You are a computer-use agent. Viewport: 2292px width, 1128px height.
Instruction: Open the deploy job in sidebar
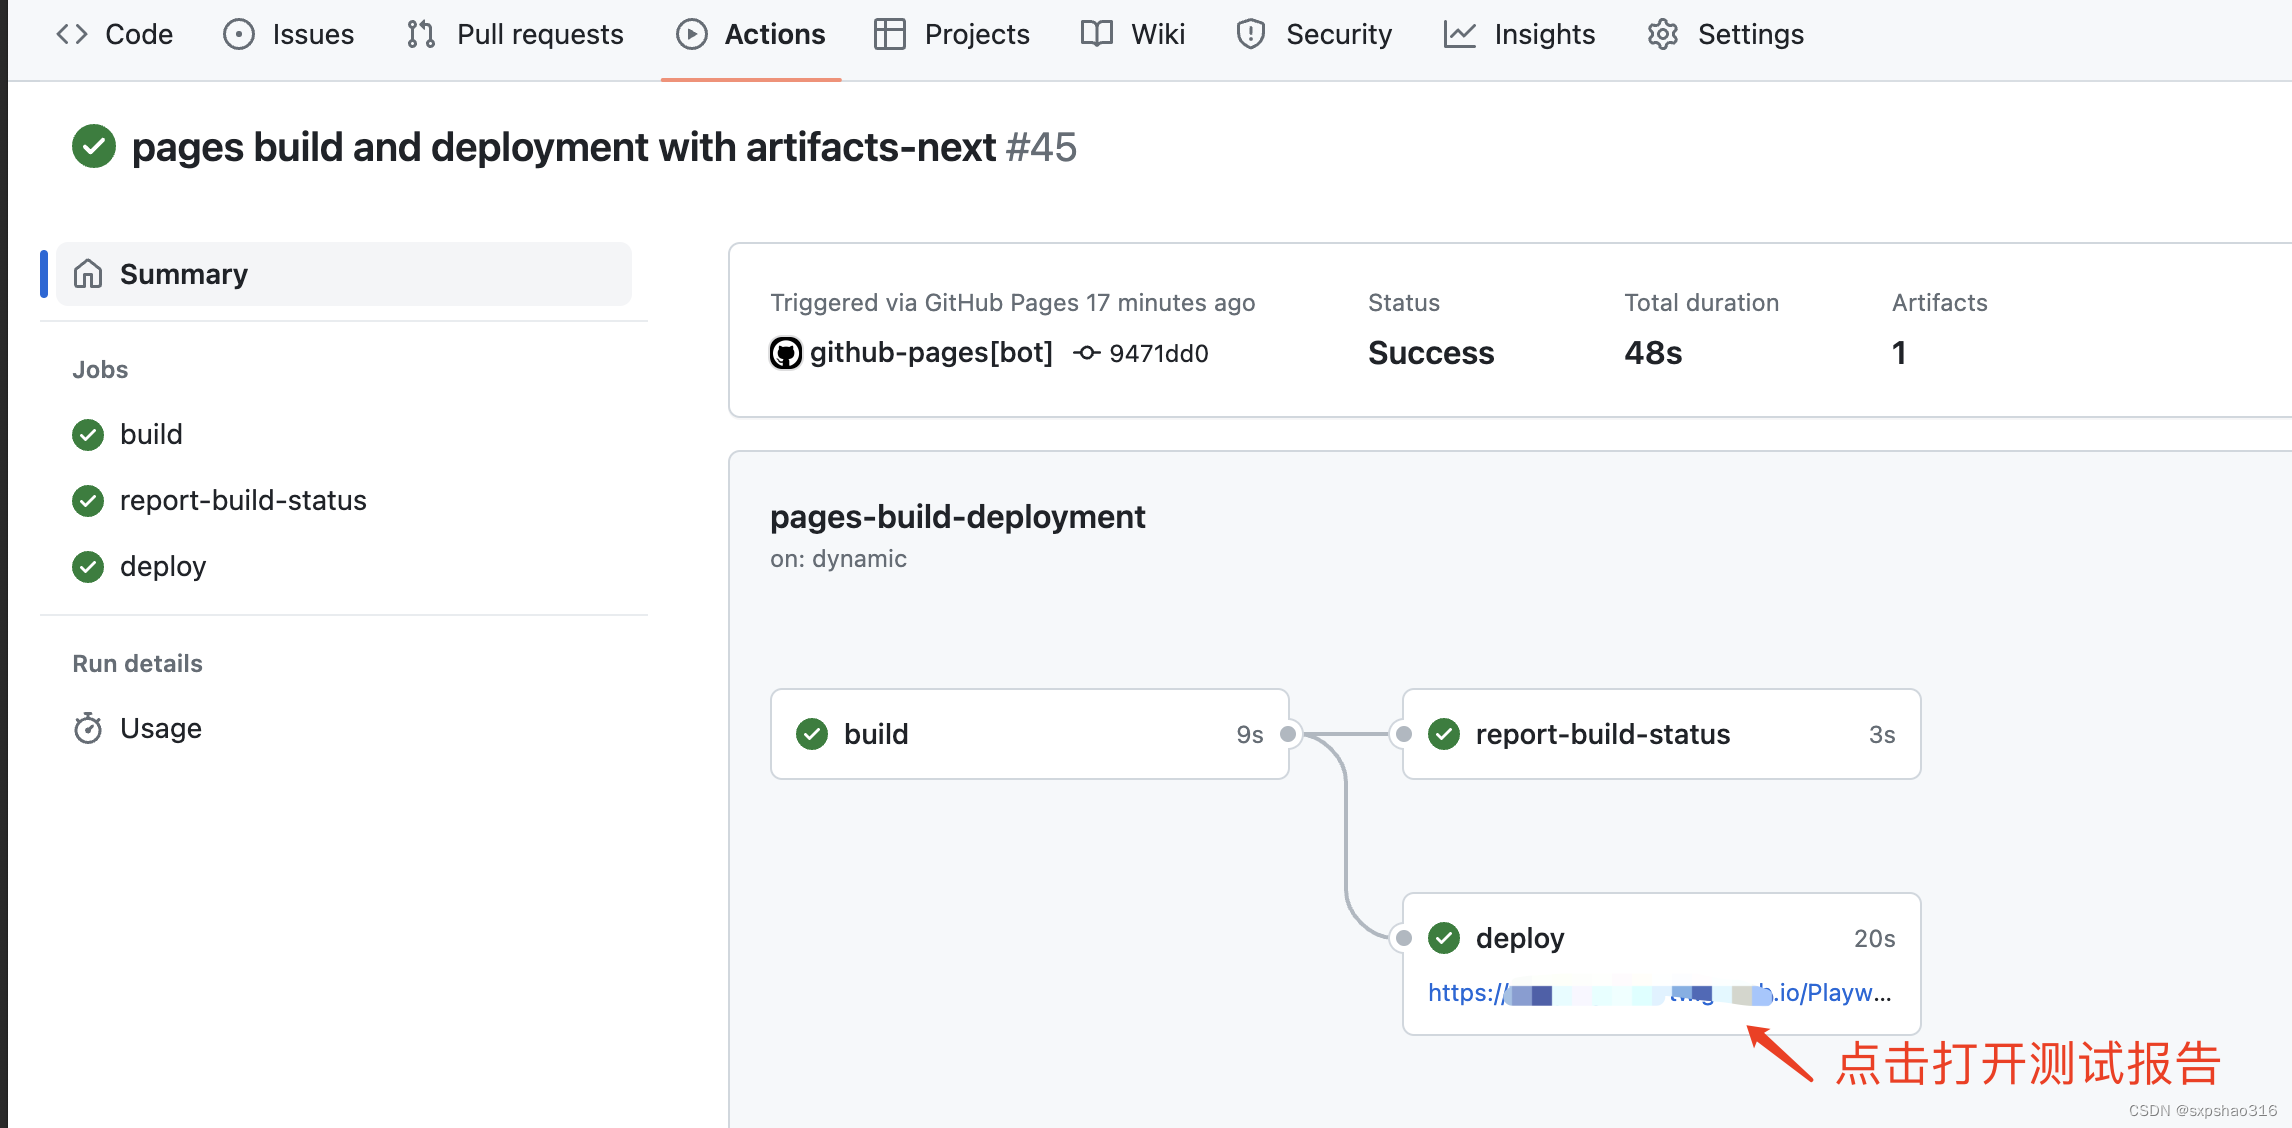tap(163, 566)
